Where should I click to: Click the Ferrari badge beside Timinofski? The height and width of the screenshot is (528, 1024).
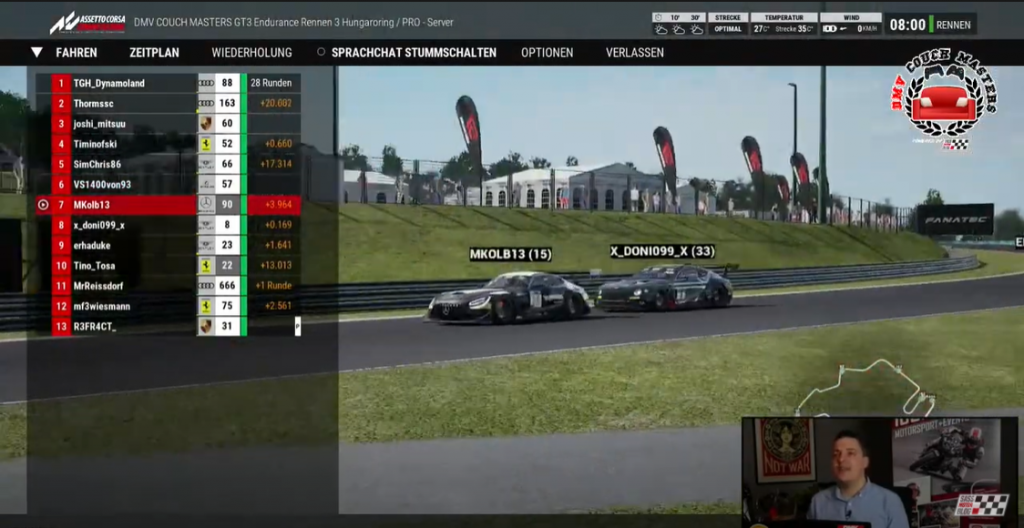(206, 144)
